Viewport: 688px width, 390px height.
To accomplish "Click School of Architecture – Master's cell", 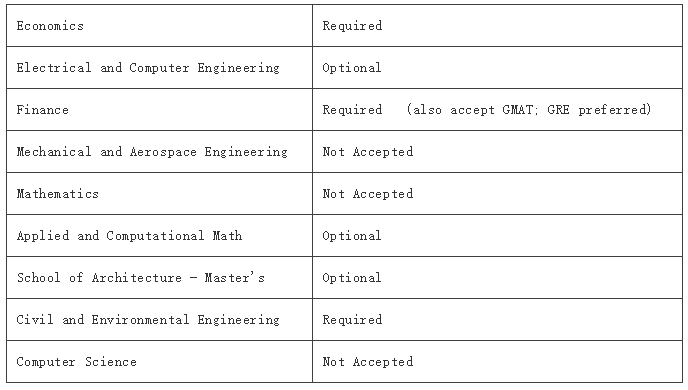I will click(159, 278).
